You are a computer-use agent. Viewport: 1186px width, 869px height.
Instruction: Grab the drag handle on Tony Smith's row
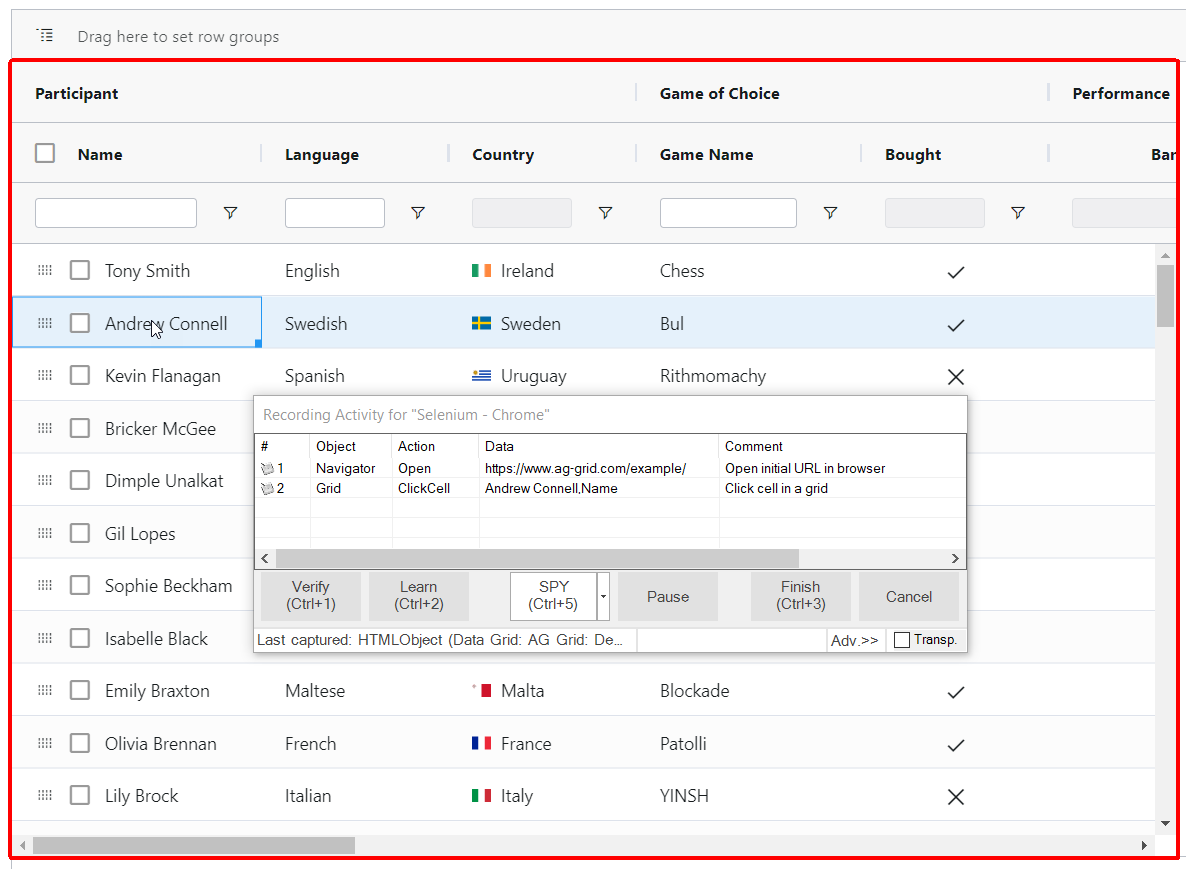pos(44,270)
